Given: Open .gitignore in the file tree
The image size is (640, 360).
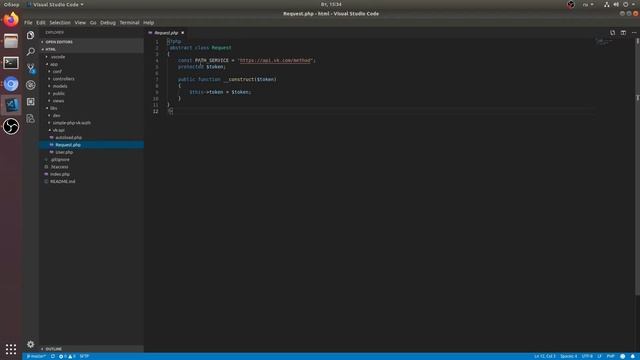Looking at the screenshot, I should tap(91, 160).
